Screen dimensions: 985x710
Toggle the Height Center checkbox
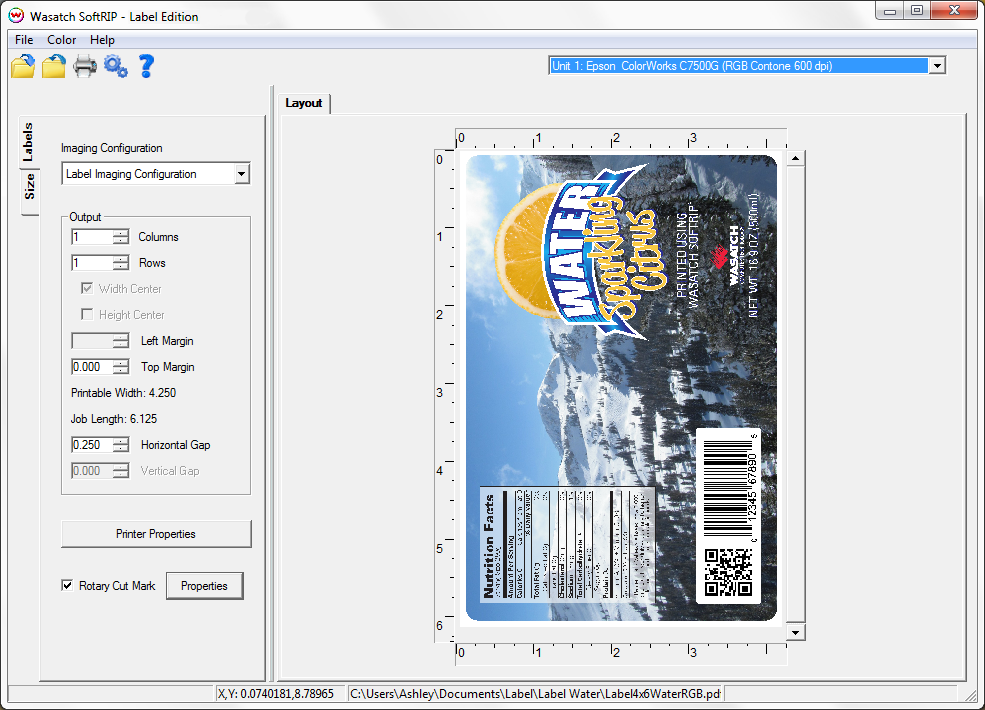pos(87,314)
